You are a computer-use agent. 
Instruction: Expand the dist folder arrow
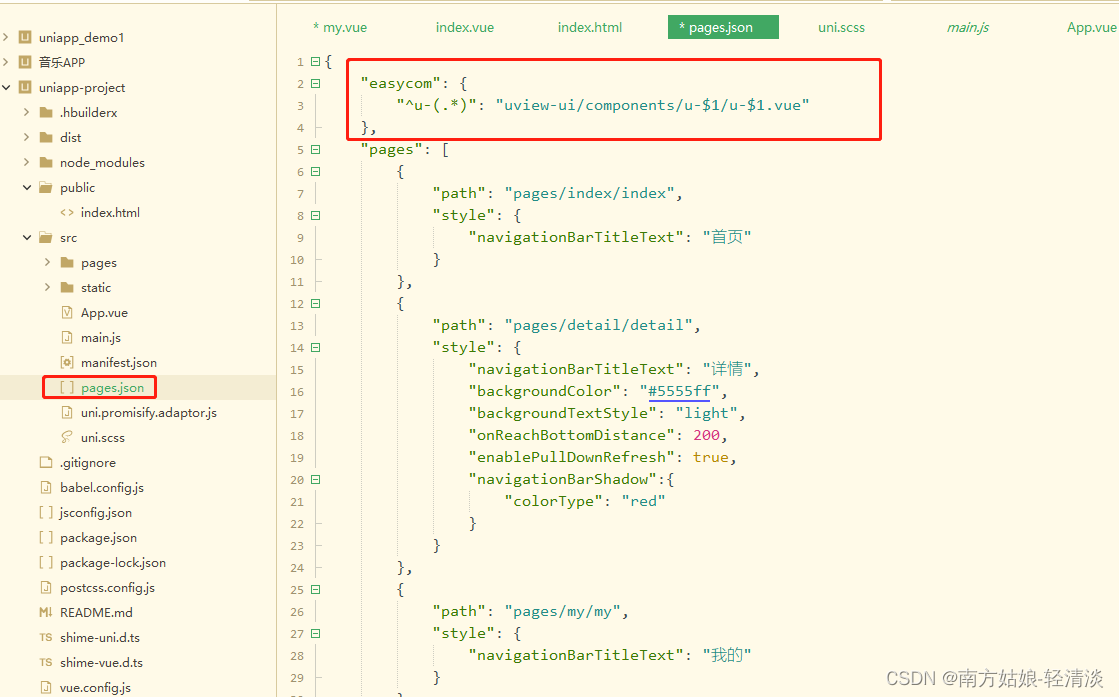26,137
